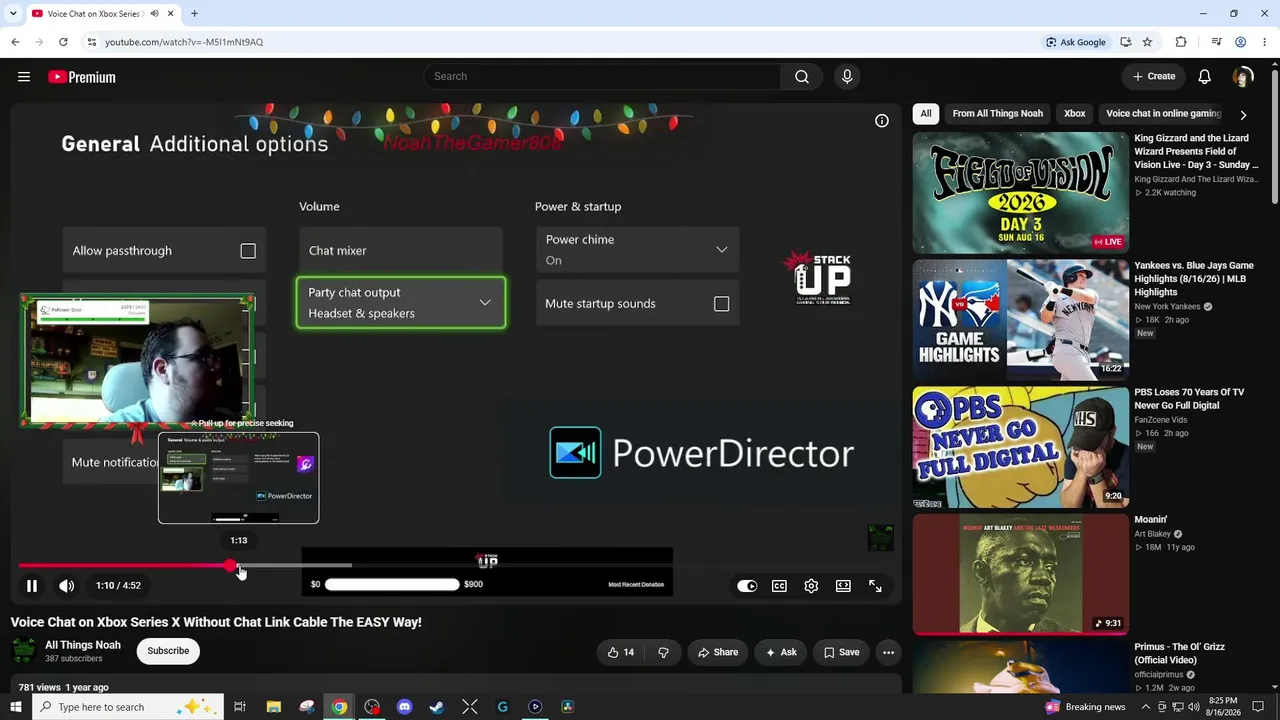Pause the video
This screenshot has height=720, width=1280.
coord(32,586)
